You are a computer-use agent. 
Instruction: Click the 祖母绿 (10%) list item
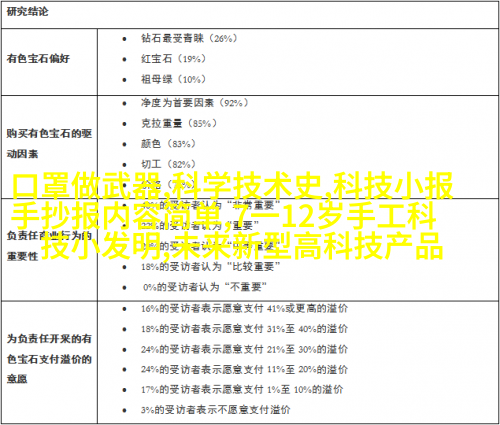[173, 79]
